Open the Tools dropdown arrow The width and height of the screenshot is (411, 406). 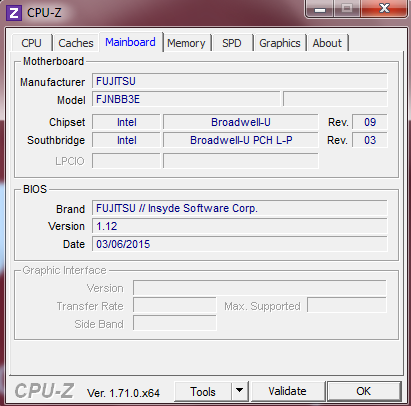(x=240, y=391)
